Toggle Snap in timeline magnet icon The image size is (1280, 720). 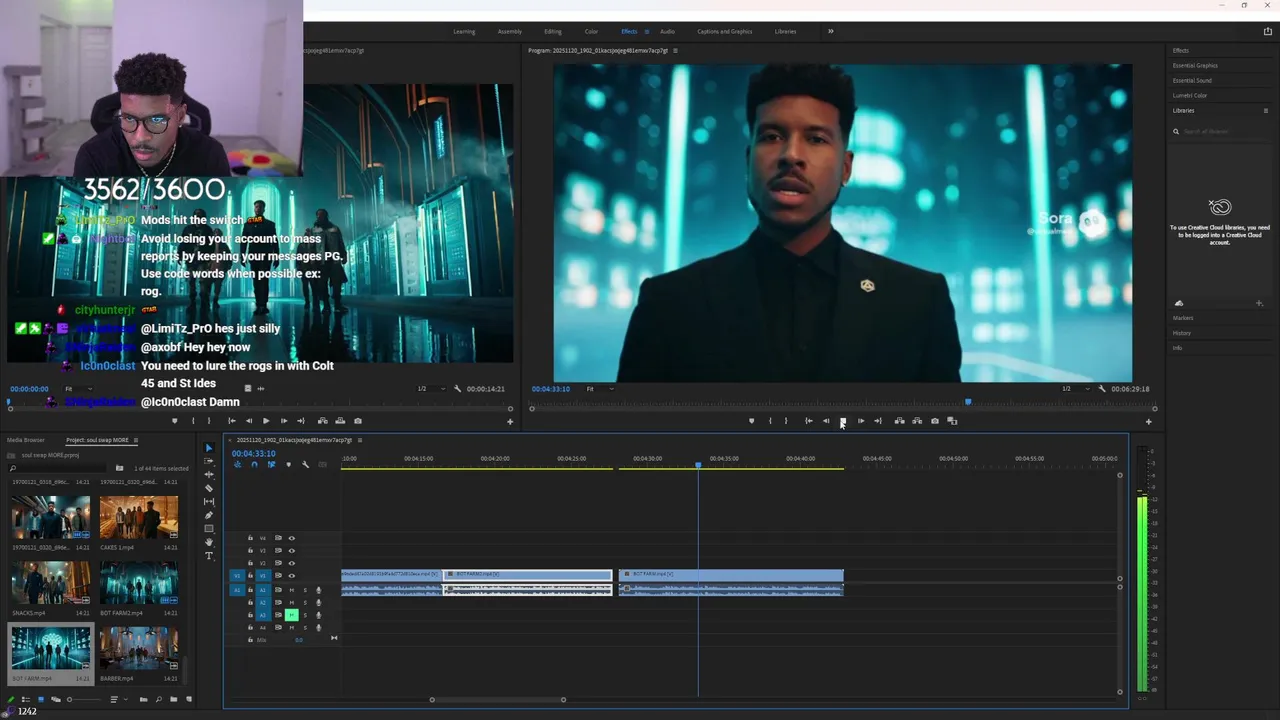pyautogui.click(x=254, y=464)
